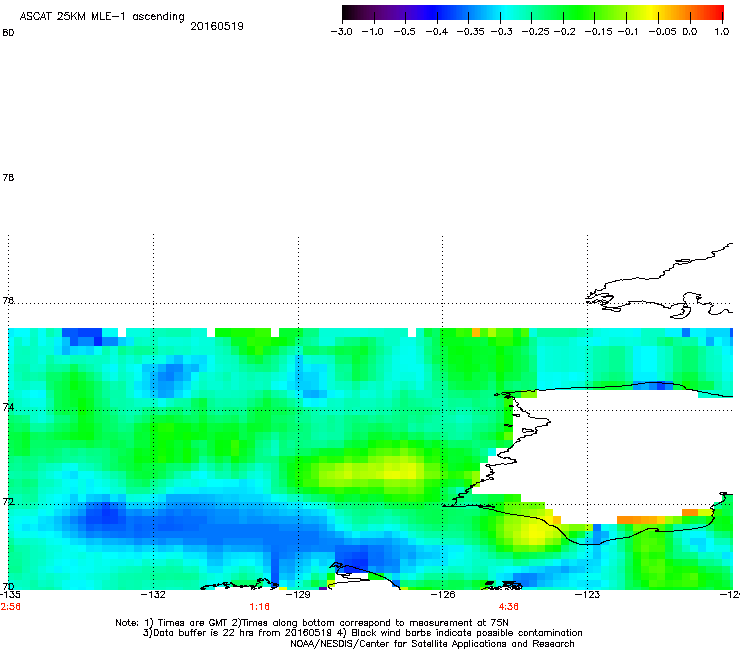Click the "-132" longitude axis label
The height and width of the screenshot is (650, 740).
pyautogui.click(x=153, y=594)
